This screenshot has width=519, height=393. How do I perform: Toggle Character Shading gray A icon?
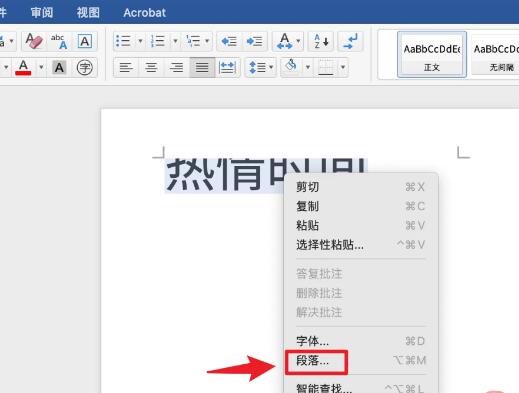(59, 68)
